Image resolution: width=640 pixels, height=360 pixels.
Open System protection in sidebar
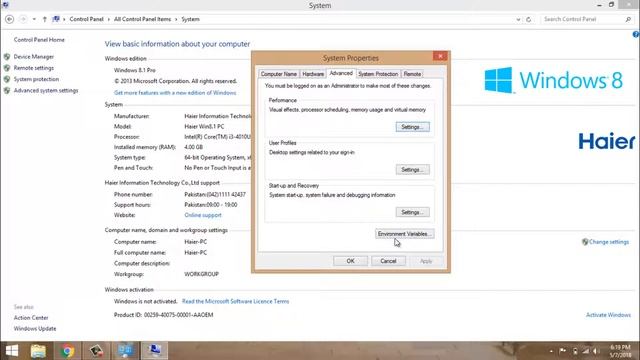[36, 79]
